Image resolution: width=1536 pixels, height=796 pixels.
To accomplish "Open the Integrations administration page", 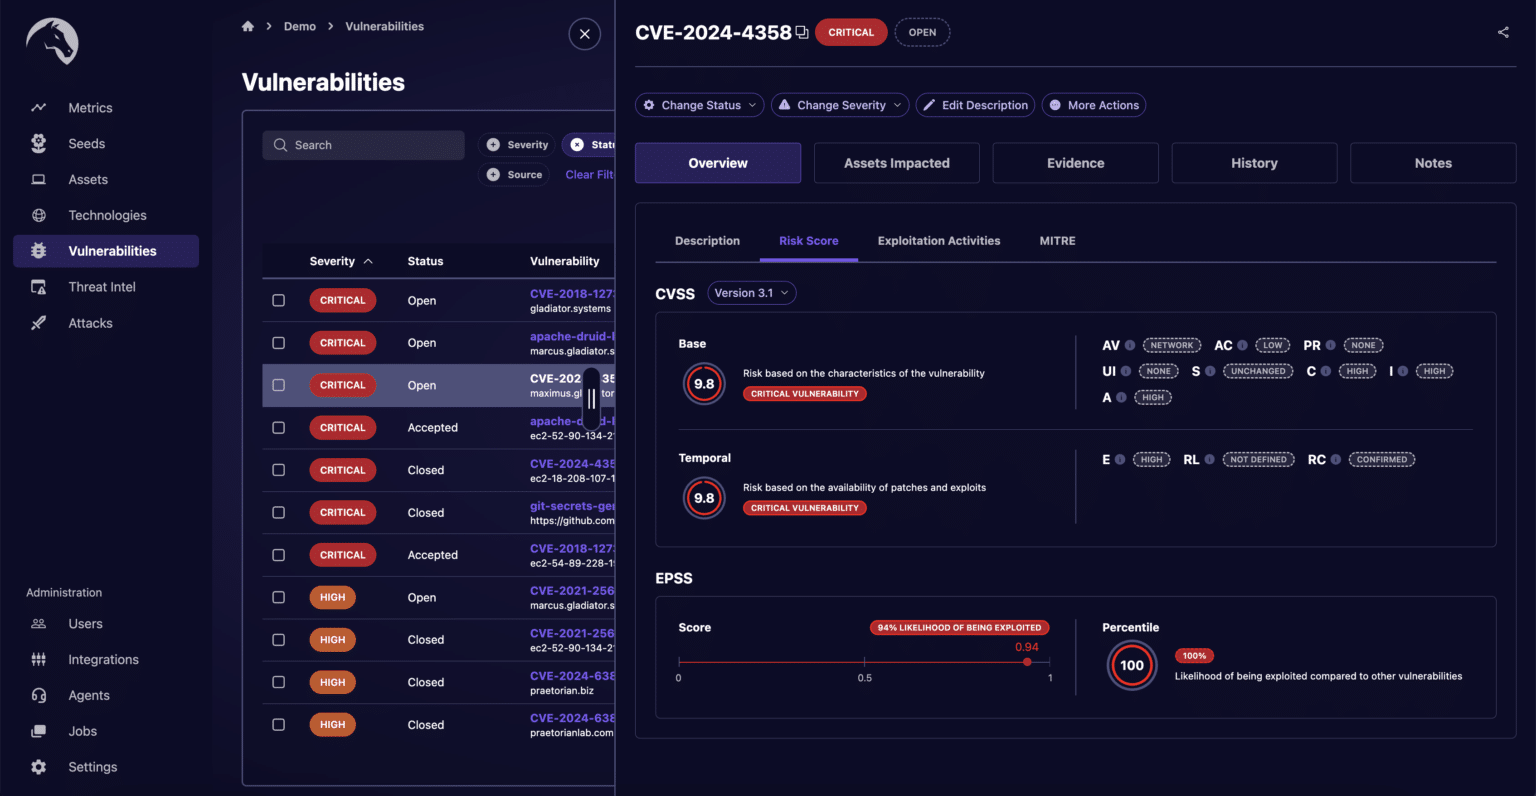I will [102, 659].
